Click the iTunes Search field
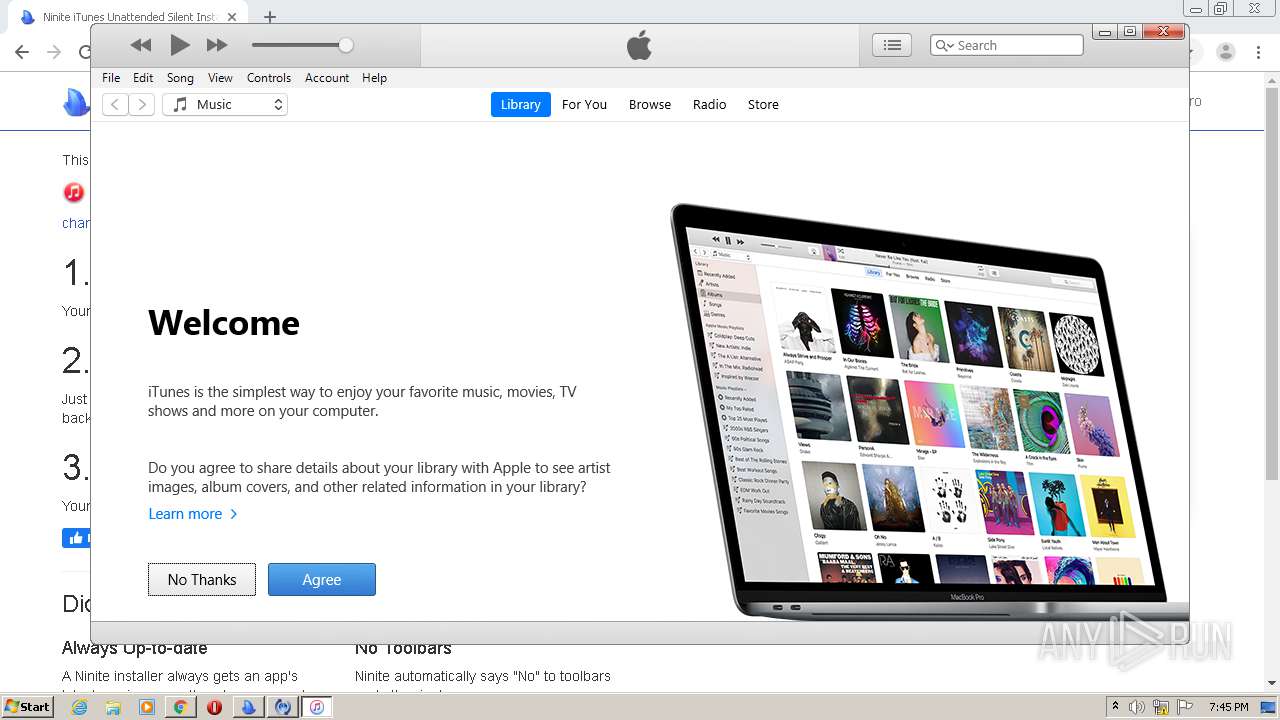 (x=1007, y=45)
